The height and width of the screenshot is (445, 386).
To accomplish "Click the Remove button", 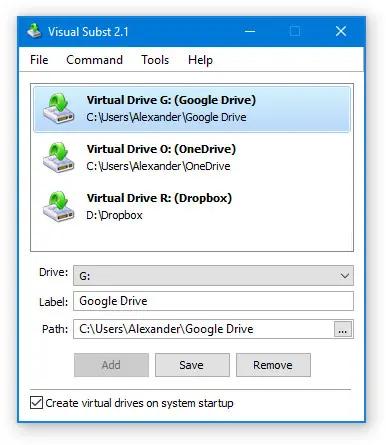I will tap(273, 365).
